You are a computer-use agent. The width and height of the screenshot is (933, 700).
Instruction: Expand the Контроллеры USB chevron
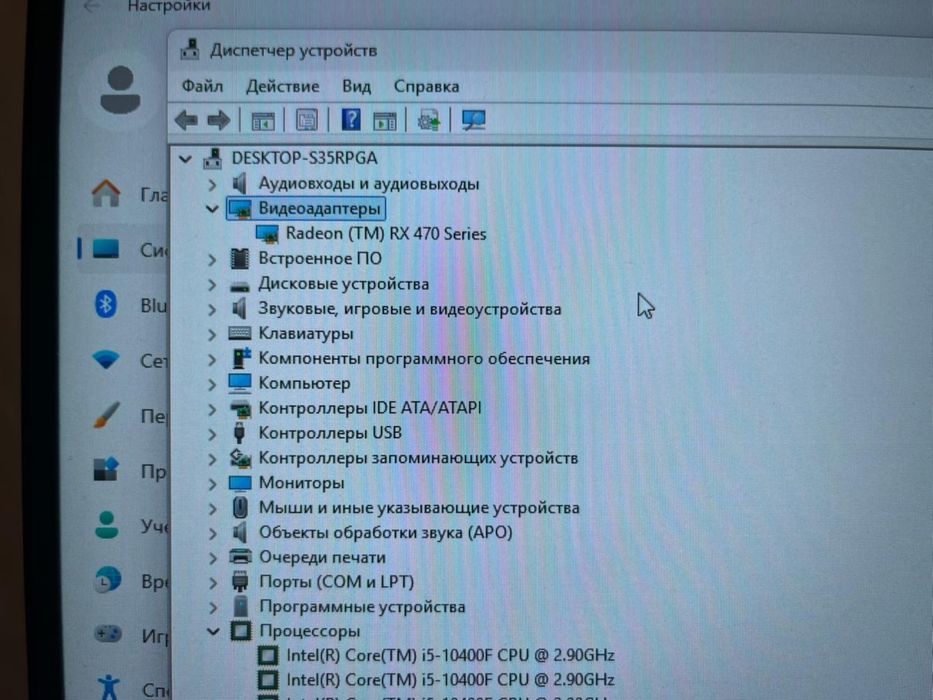click(212, 434)
